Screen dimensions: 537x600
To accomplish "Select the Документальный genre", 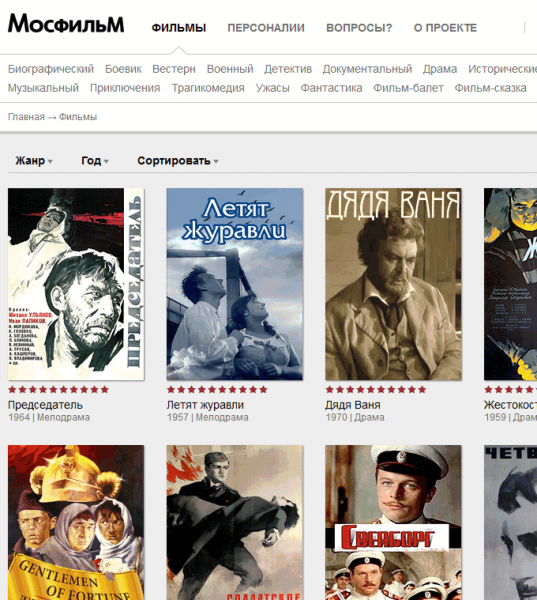I will (367, 69).
